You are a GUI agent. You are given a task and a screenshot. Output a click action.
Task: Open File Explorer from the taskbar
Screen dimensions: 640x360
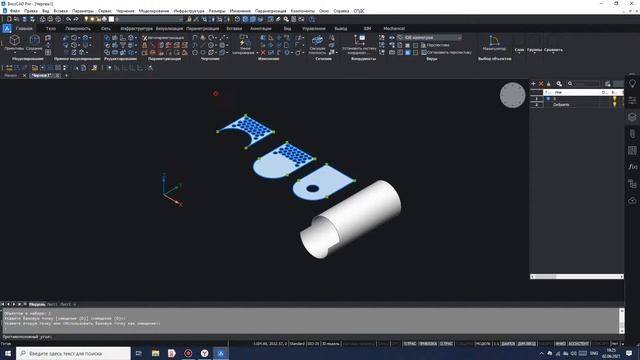[x=156, y=353]
